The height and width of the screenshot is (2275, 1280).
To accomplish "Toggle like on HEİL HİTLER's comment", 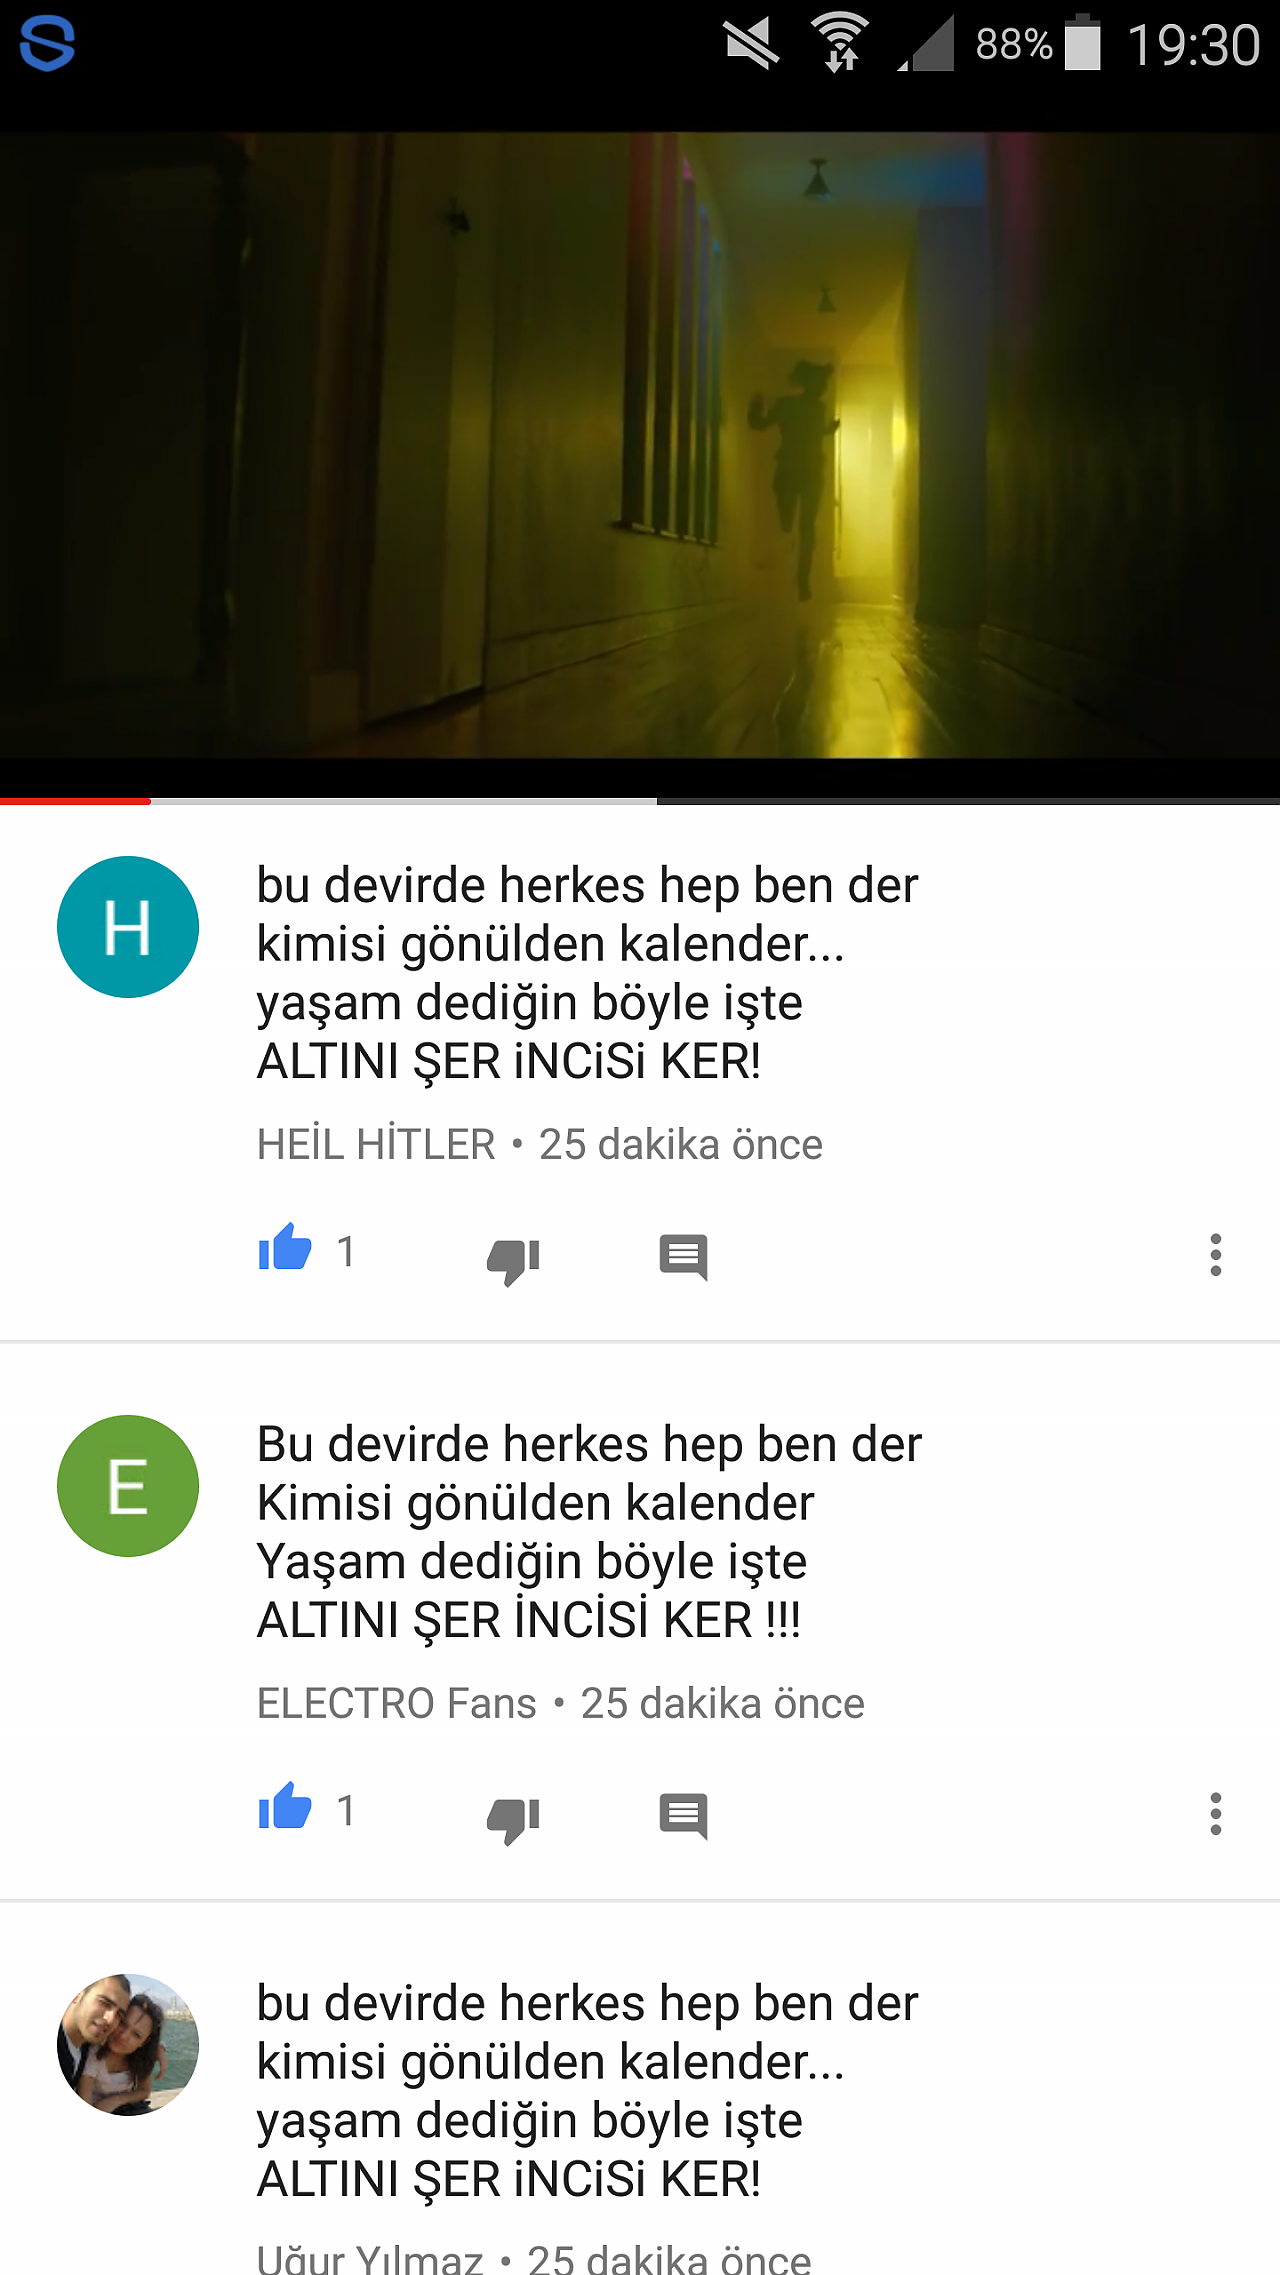I will tap(285, 1248).
